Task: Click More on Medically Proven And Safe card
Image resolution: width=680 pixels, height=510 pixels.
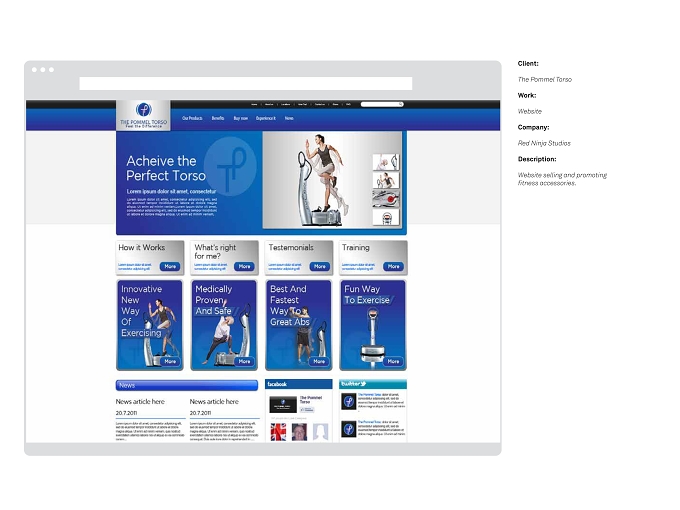Action: (244, 361)
